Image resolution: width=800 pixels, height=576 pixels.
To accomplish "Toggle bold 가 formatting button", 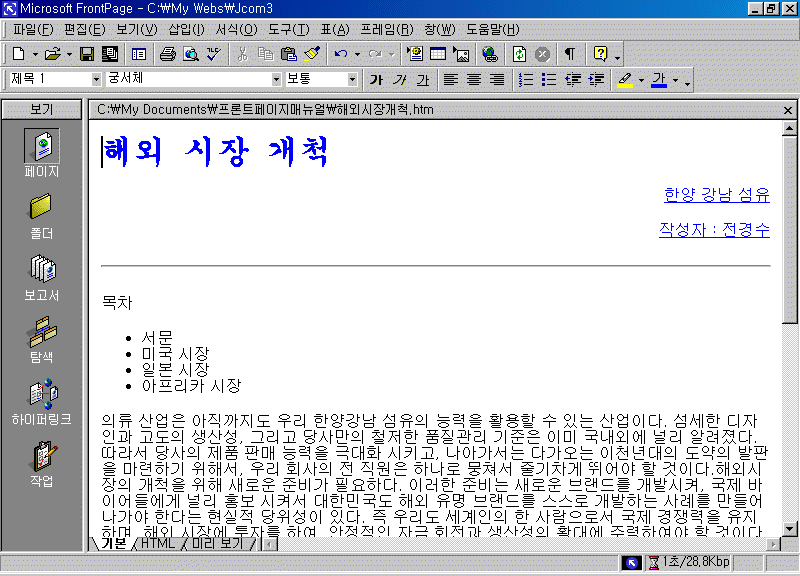I will (x=377, y=79).
